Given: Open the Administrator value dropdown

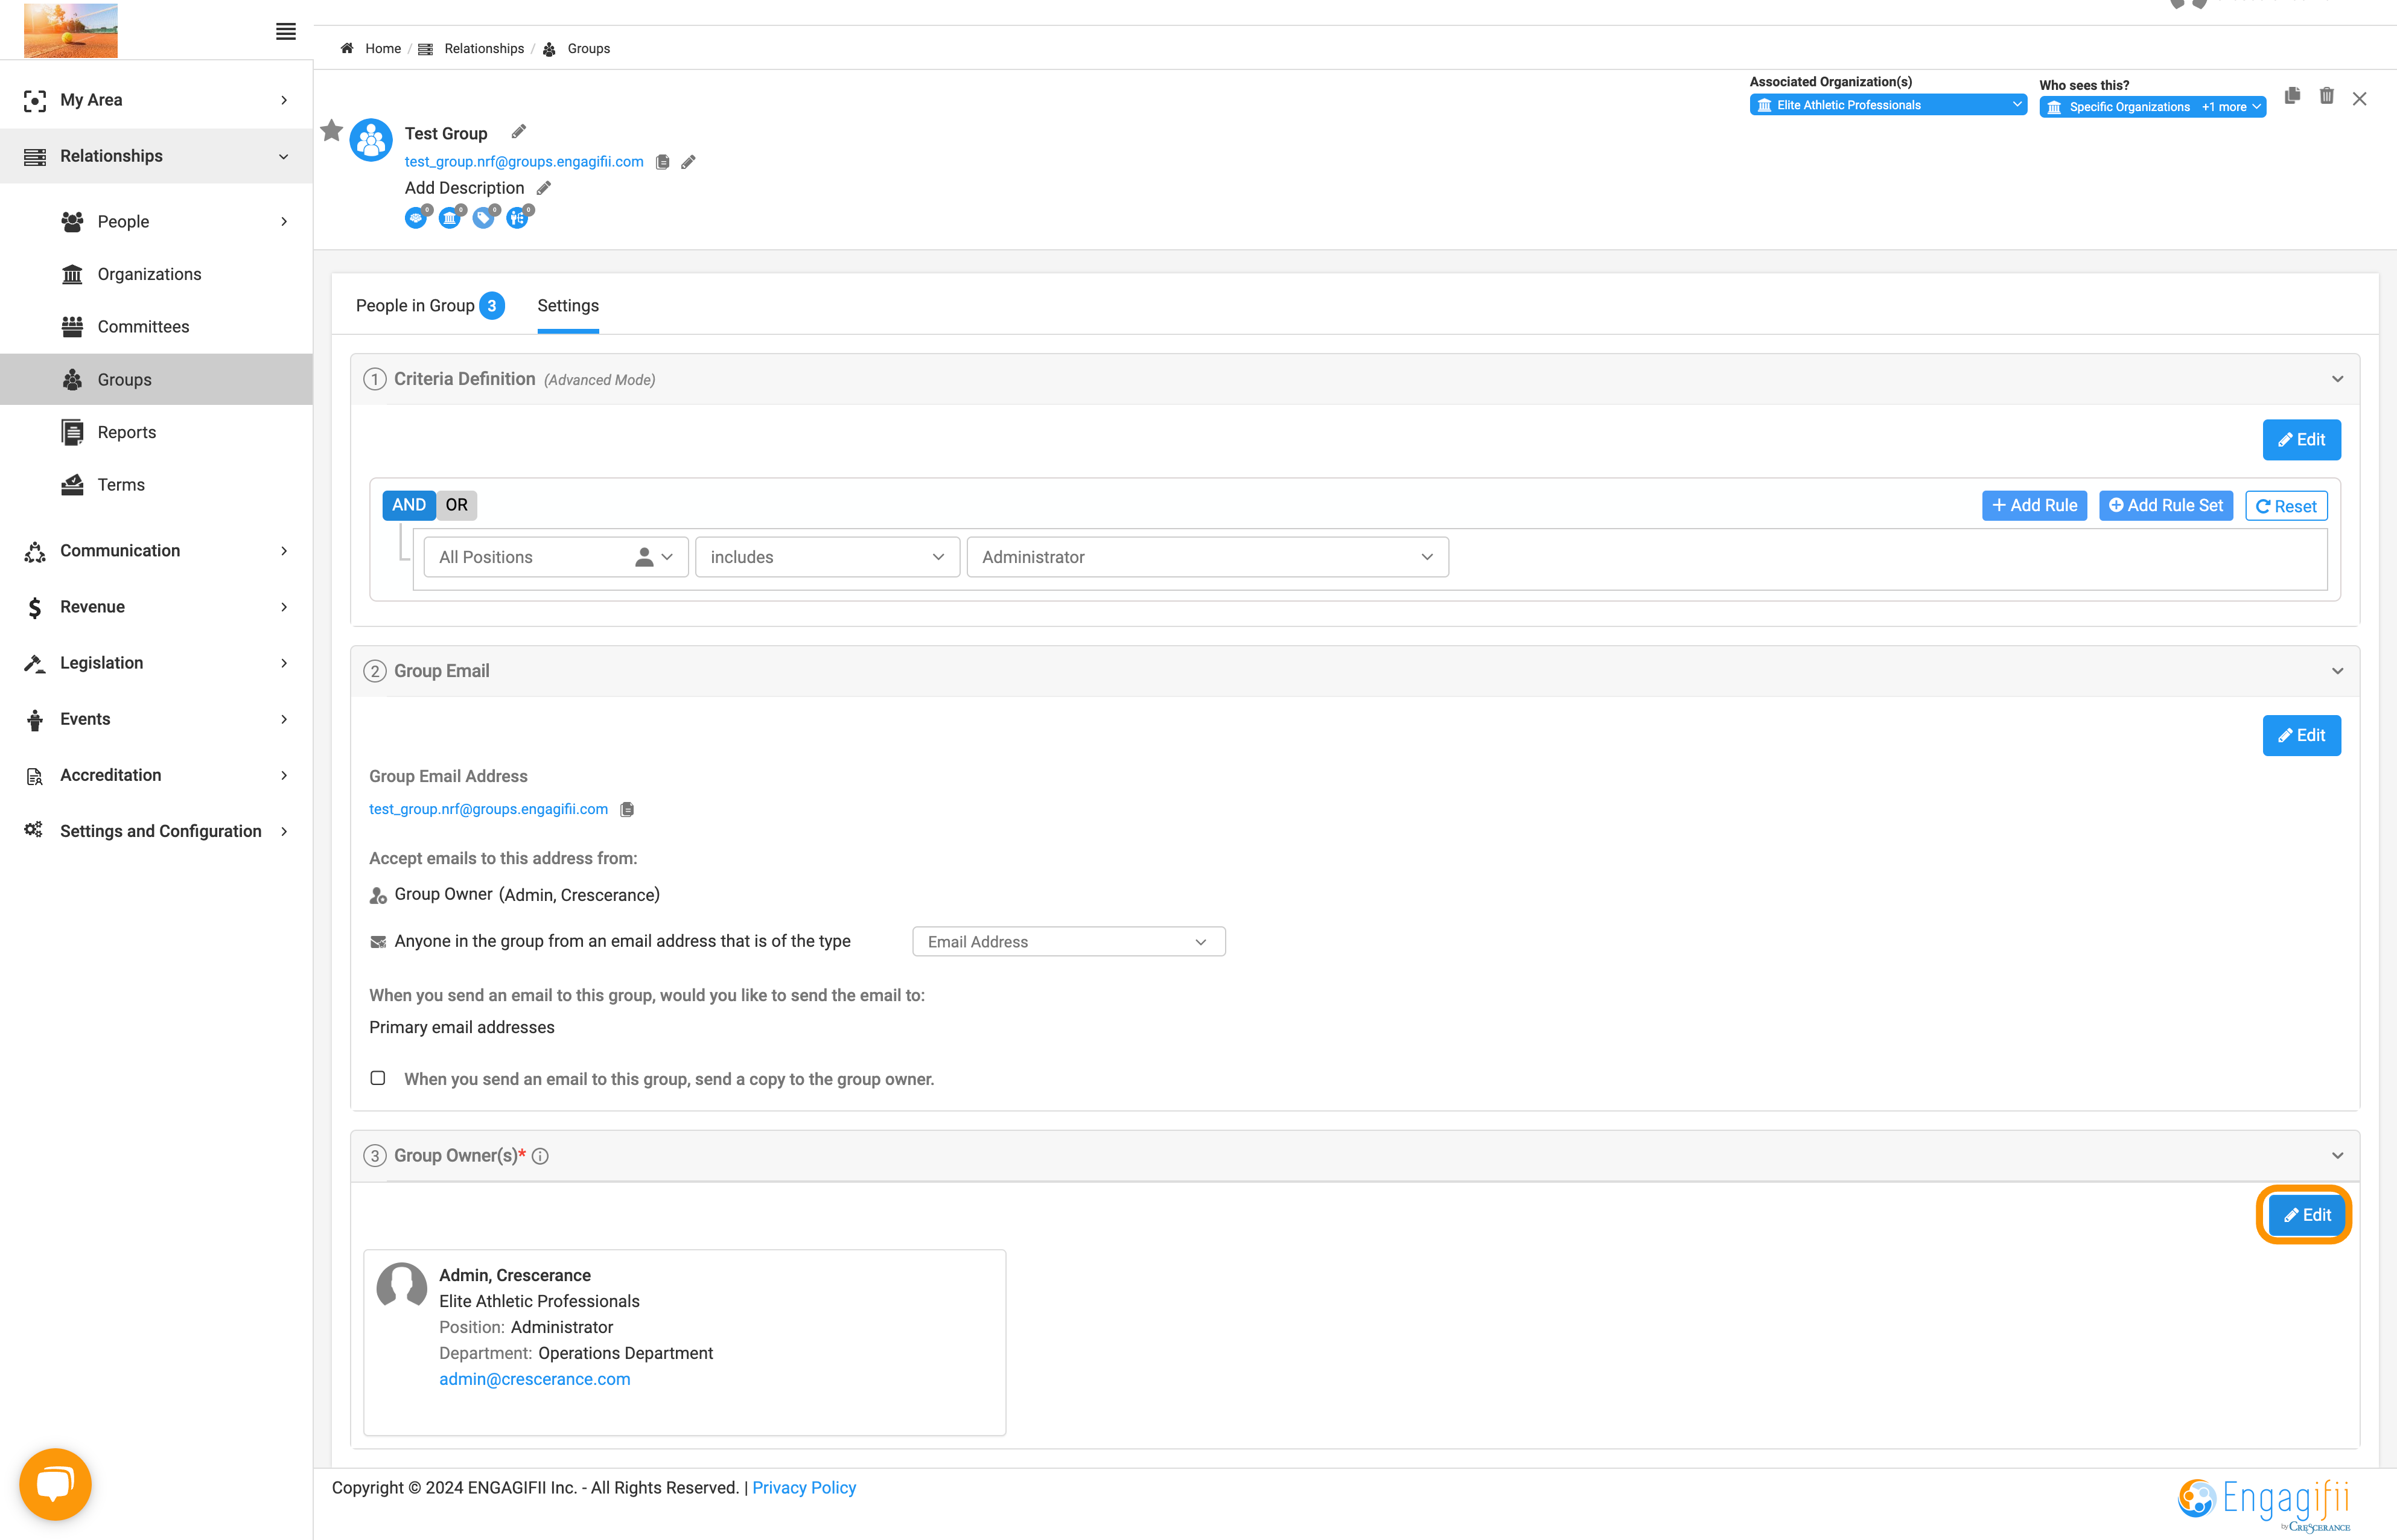Looking at the screenshot, I should [x=1207, y=557].
